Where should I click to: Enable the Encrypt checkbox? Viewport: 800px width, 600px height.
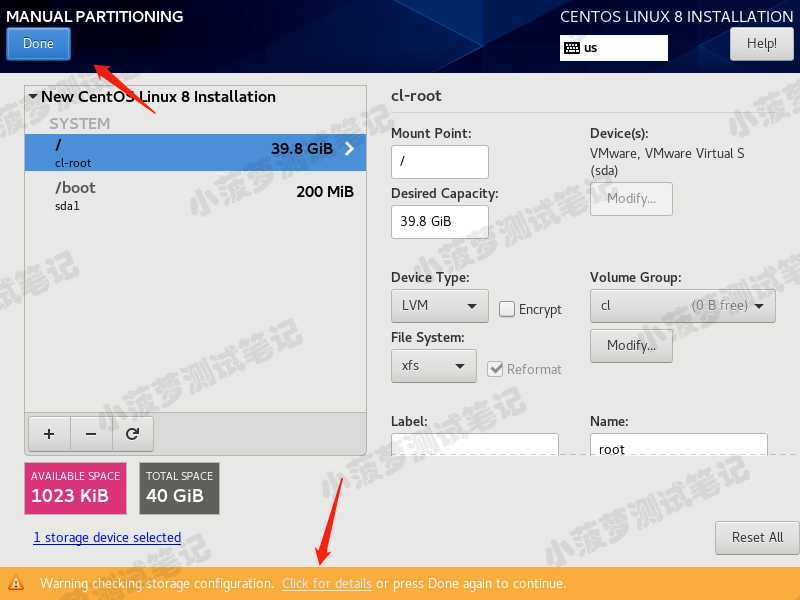(x=507, y=309)
